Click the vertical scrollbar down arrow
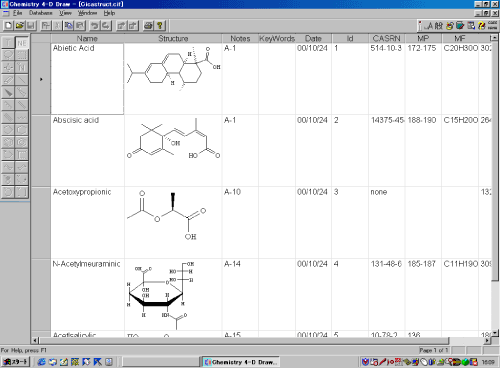The height and width of the screenshot is (368, 500). pos(495,333)
